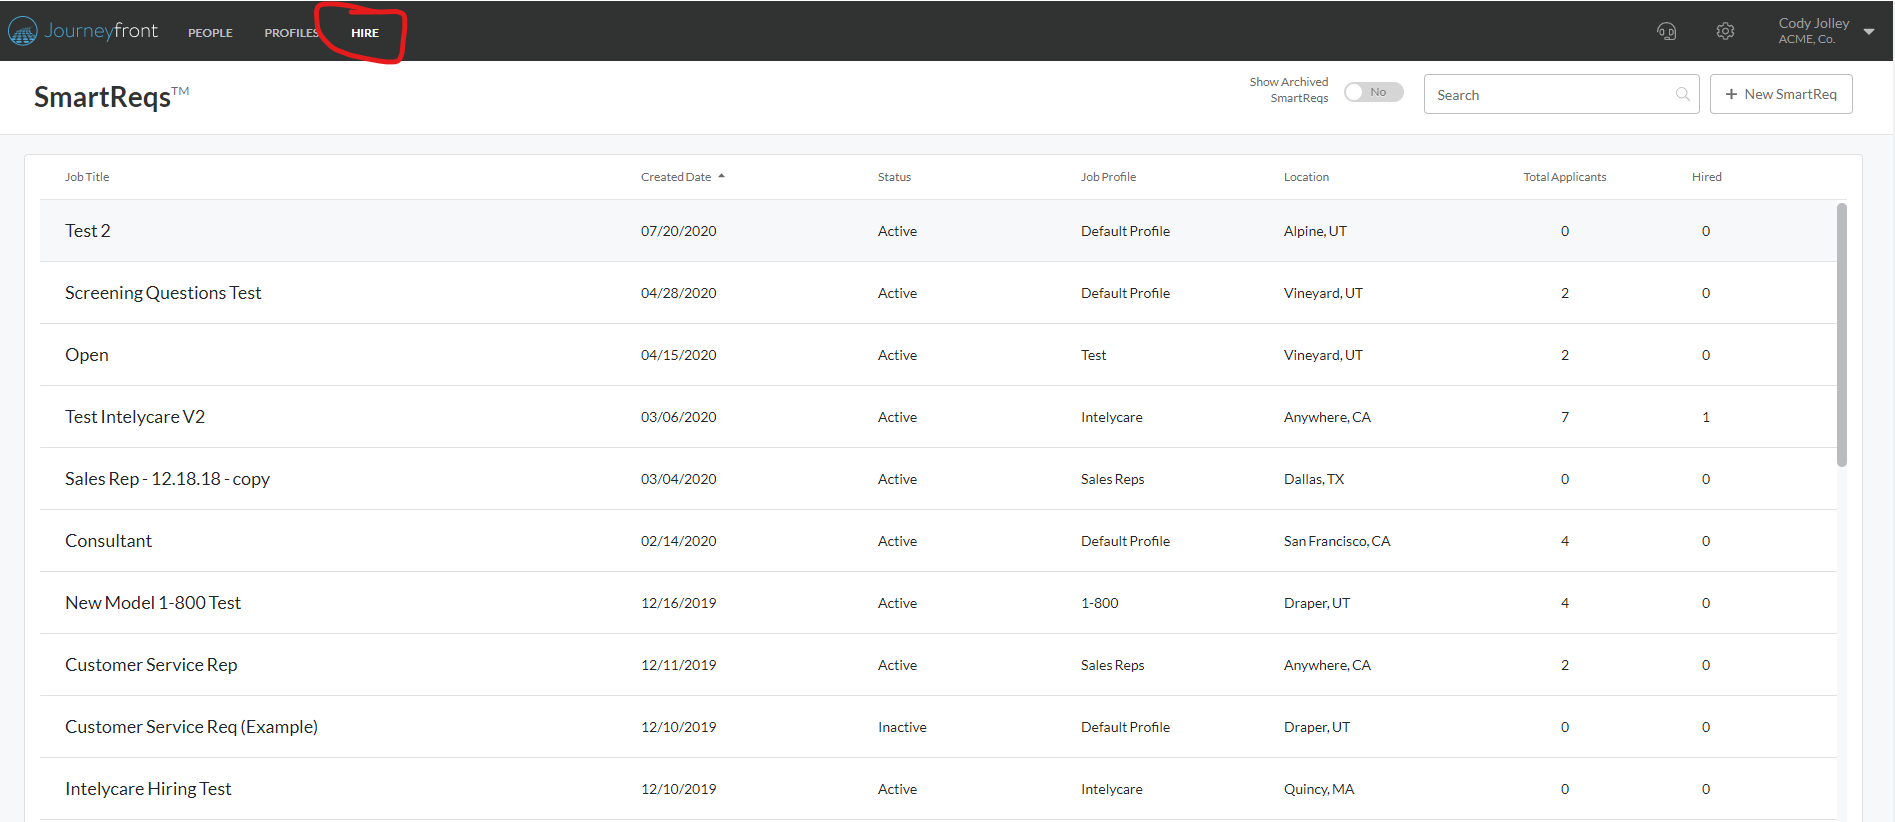This screenshot has height=822, width=1895.
Task: Click the Dallas, TX location cell
Action: [x=1314, y=479]
